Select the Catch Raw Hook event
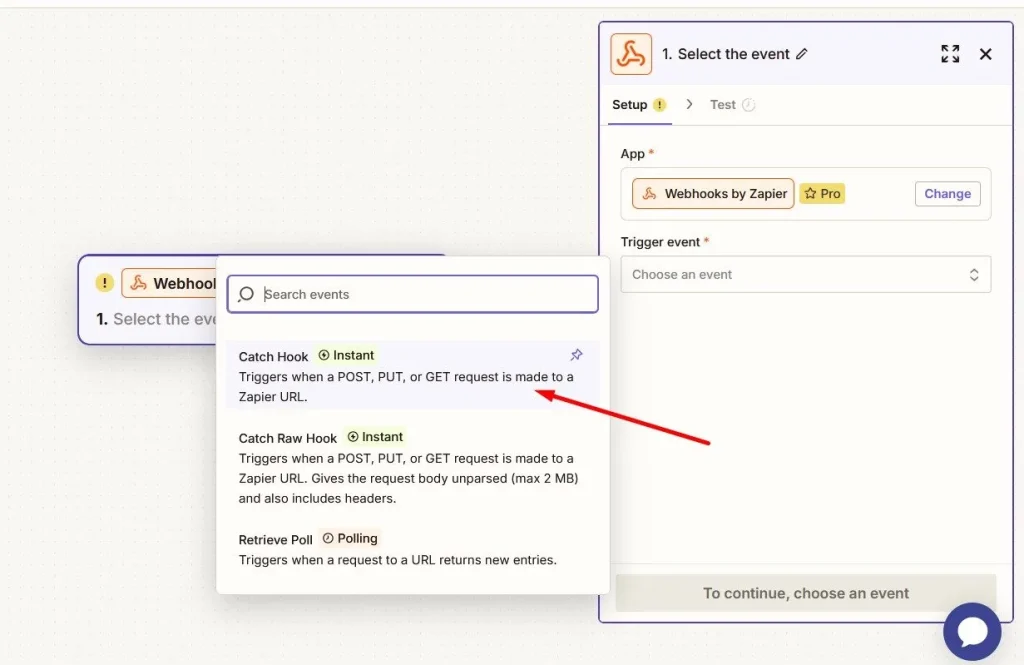 point(412,468)
